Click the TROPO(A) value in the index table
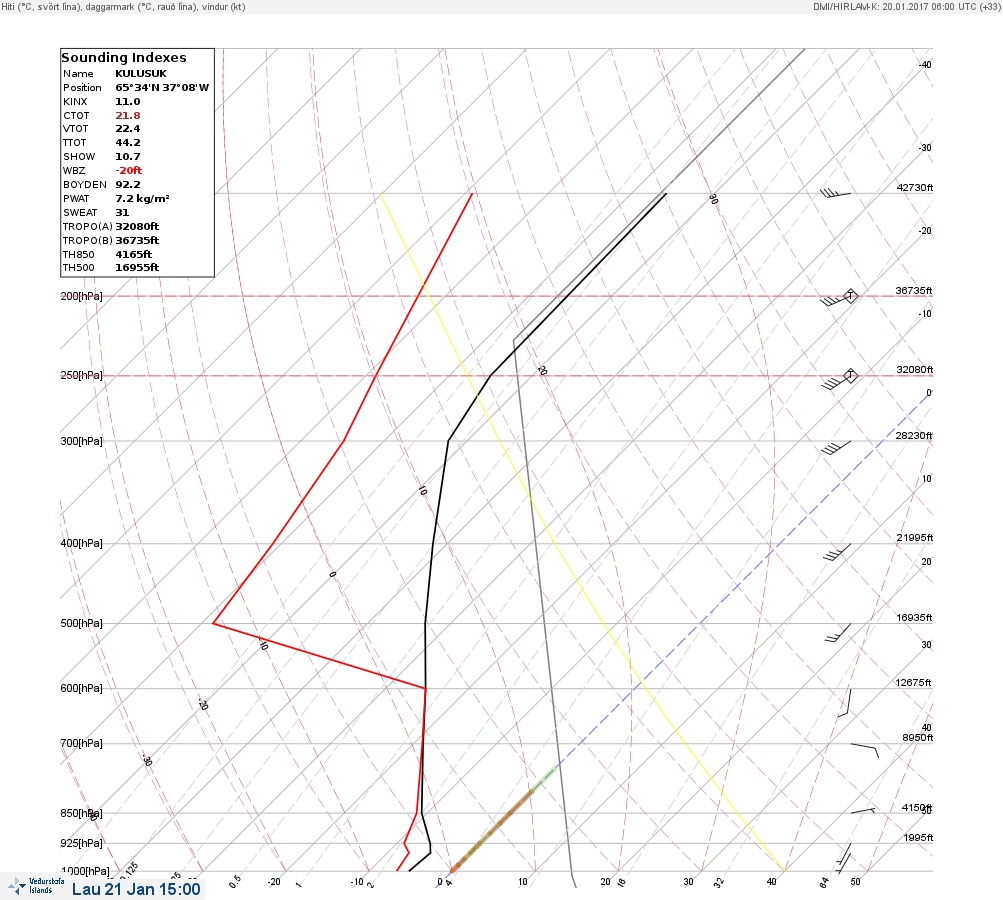 pos(137,226)
